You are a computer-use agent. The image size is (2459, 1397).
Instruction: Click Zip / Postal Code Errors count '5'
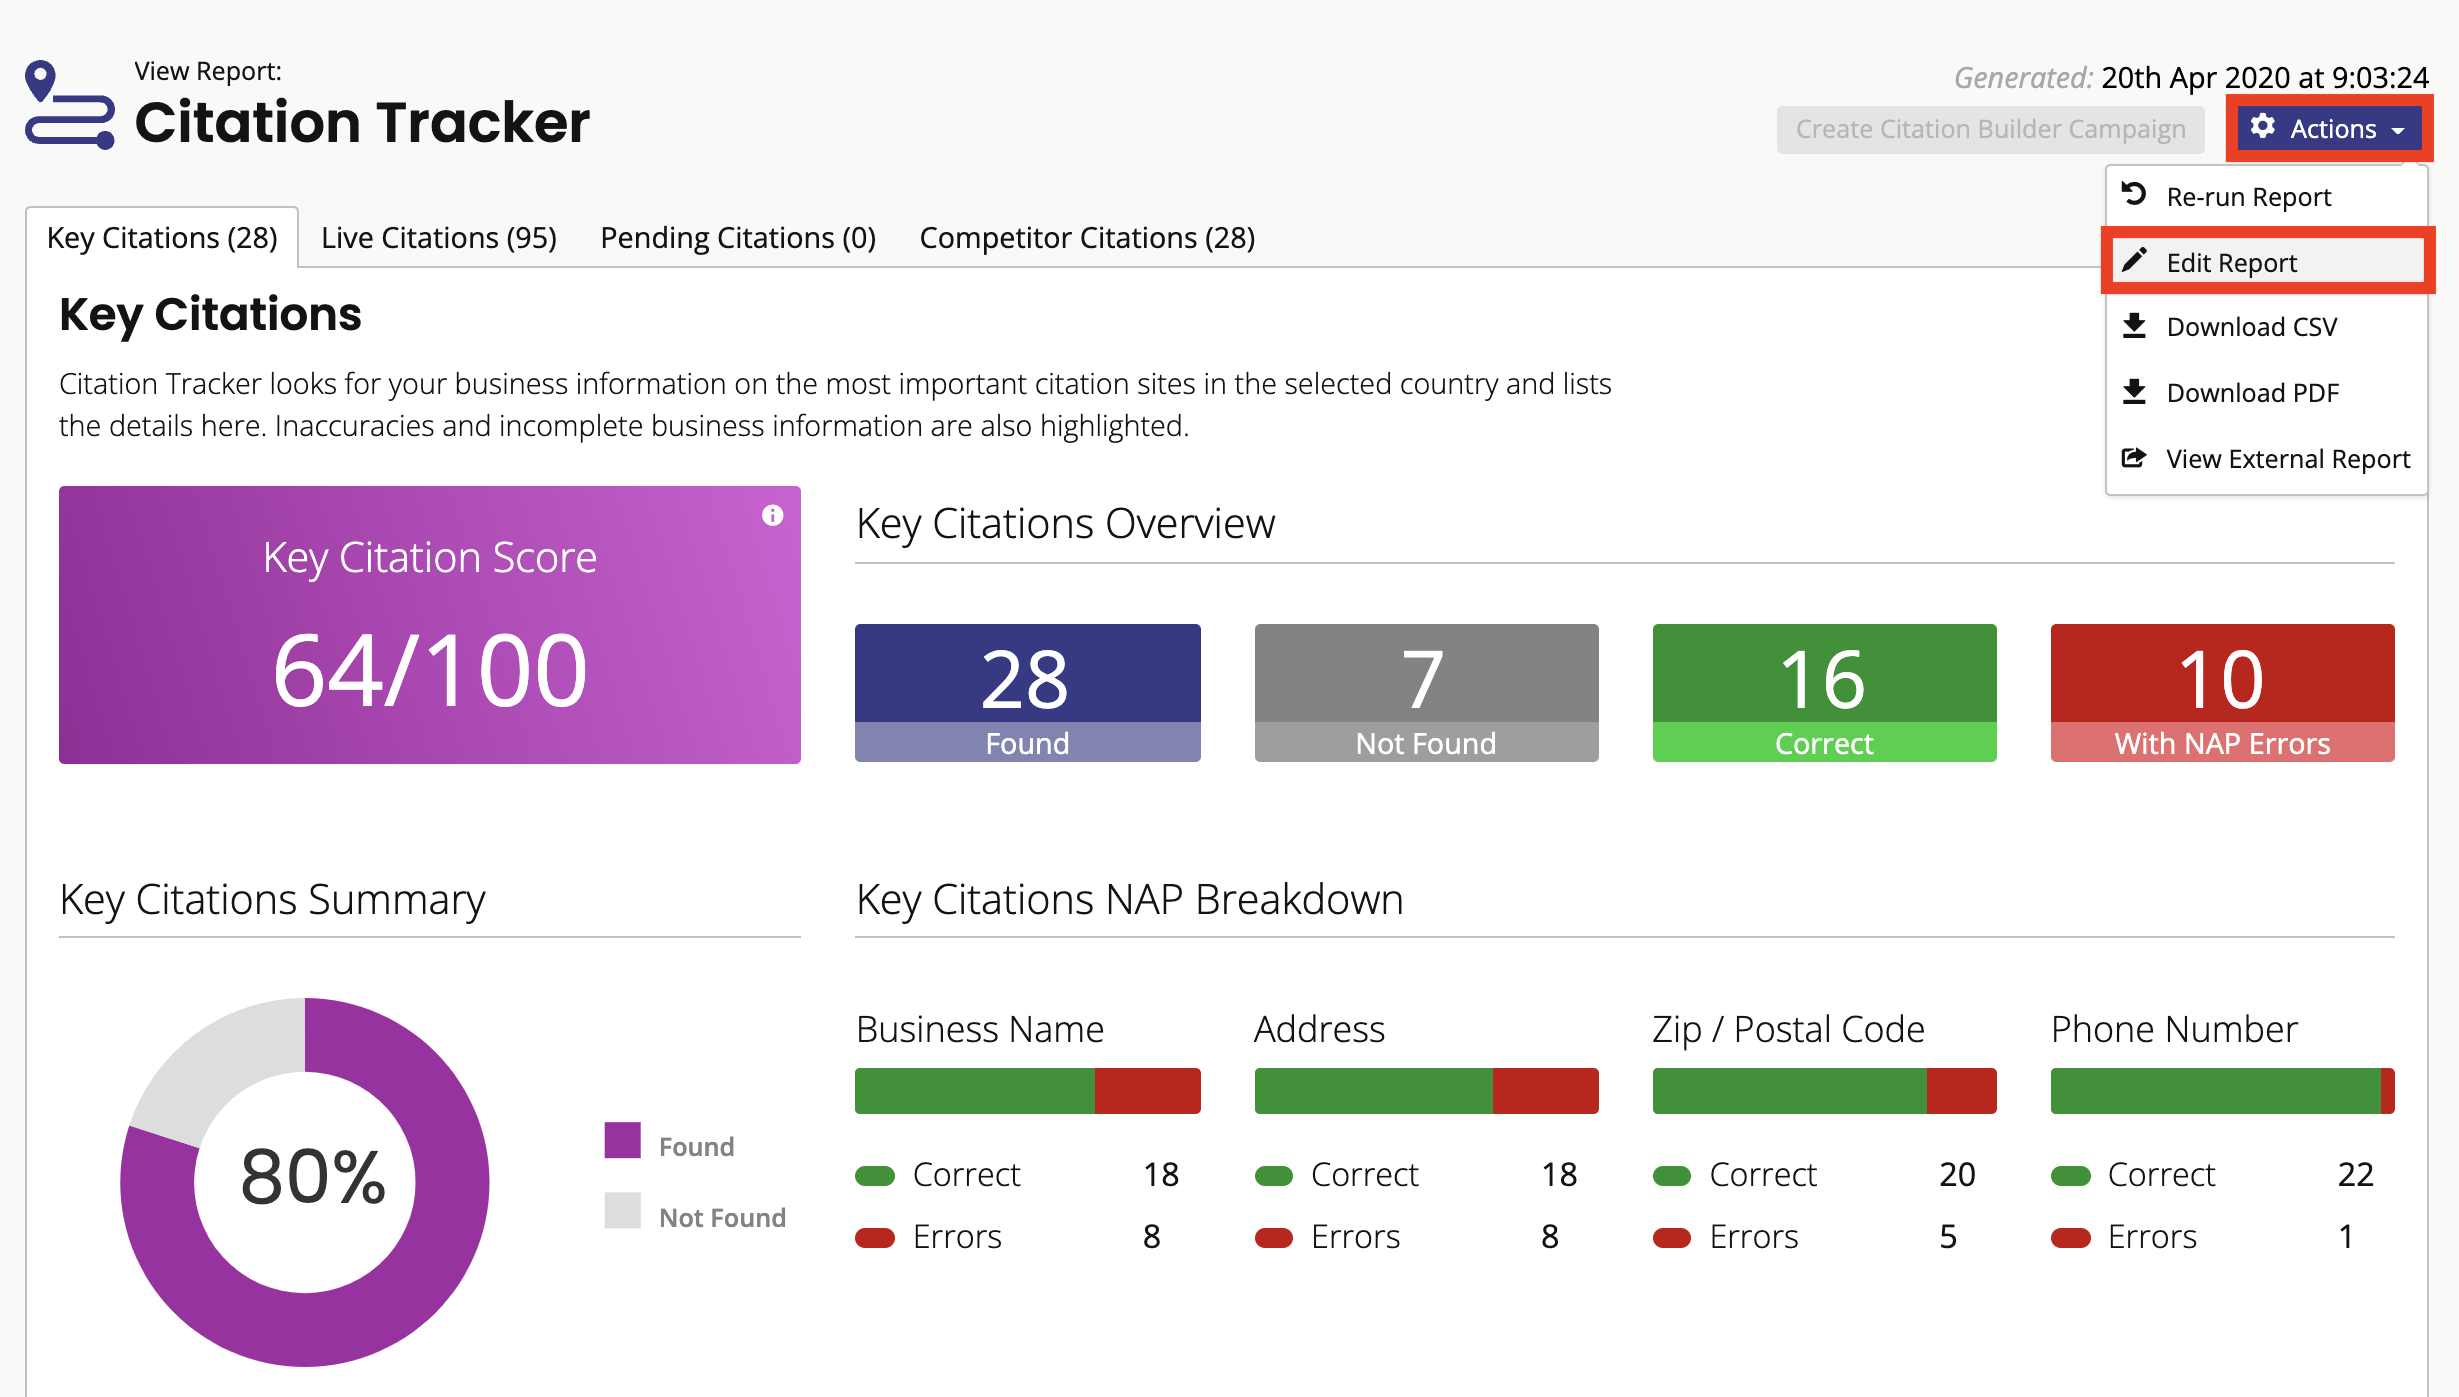[x=1948, y=1237]
